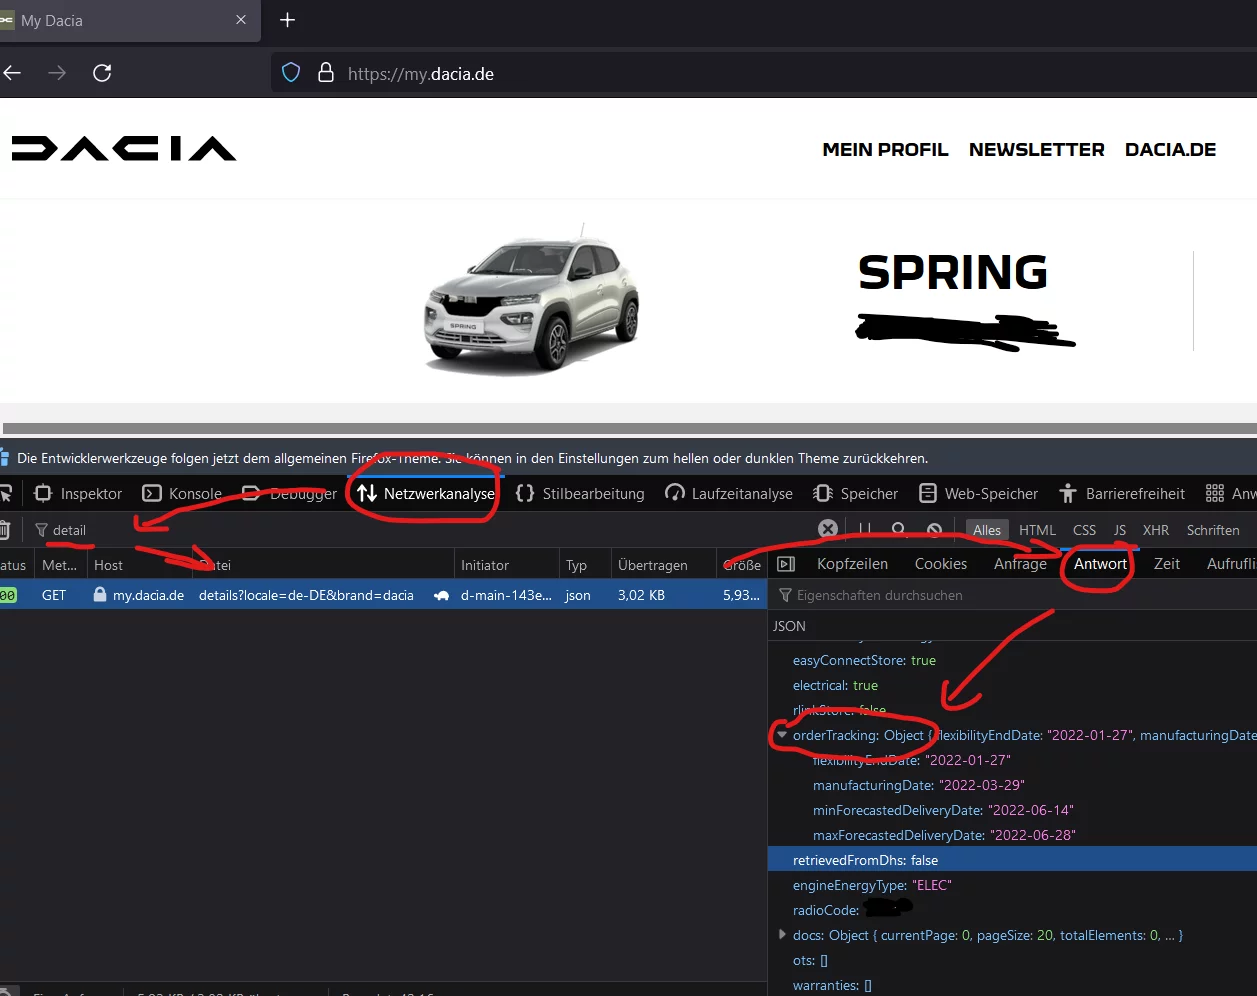Screen dimensions: 1257x996
Task: Sort by the Typ column header
Action: tap(584, 565)
